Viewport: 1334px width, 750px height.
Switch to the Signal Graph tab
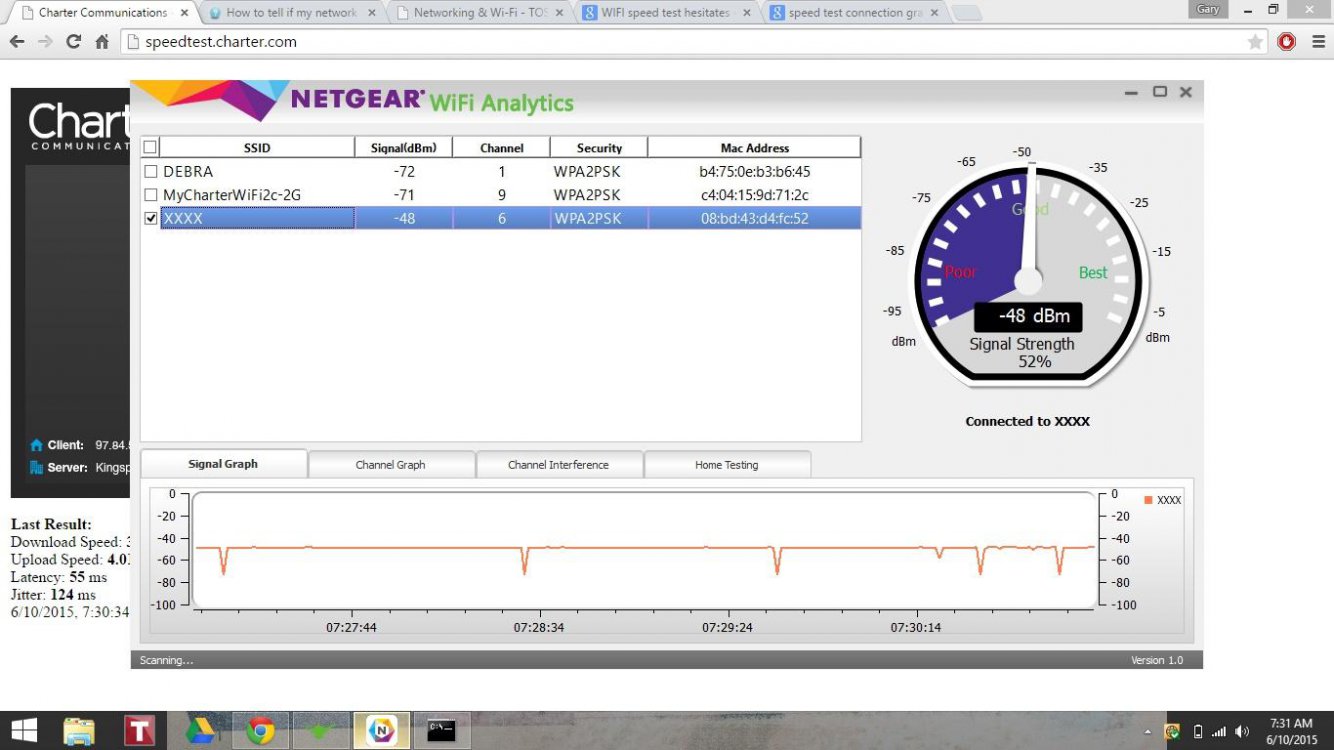pyautogui.click(x=223, y=464)
